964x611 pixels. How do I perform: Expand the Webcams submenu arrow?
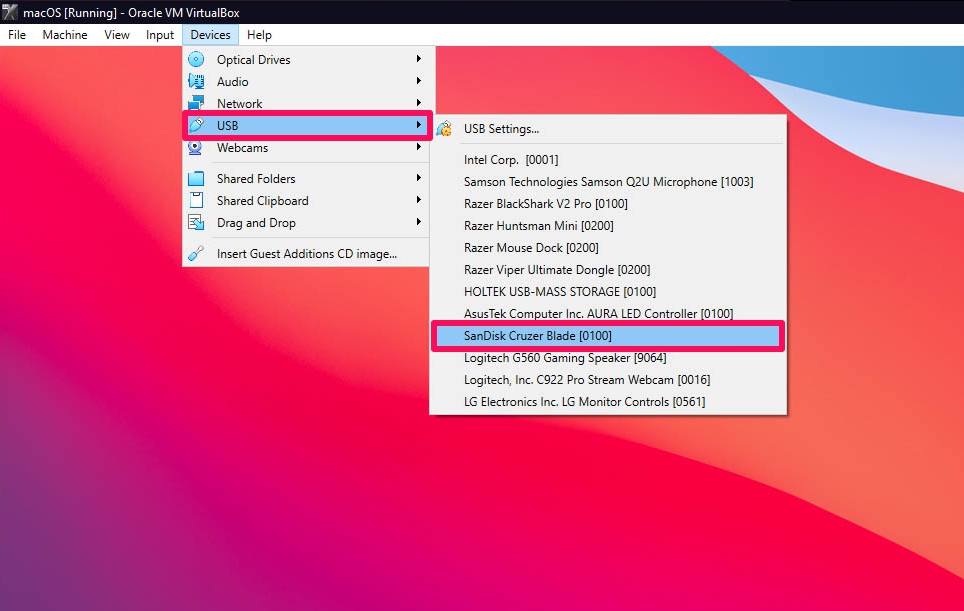point(419,147)
